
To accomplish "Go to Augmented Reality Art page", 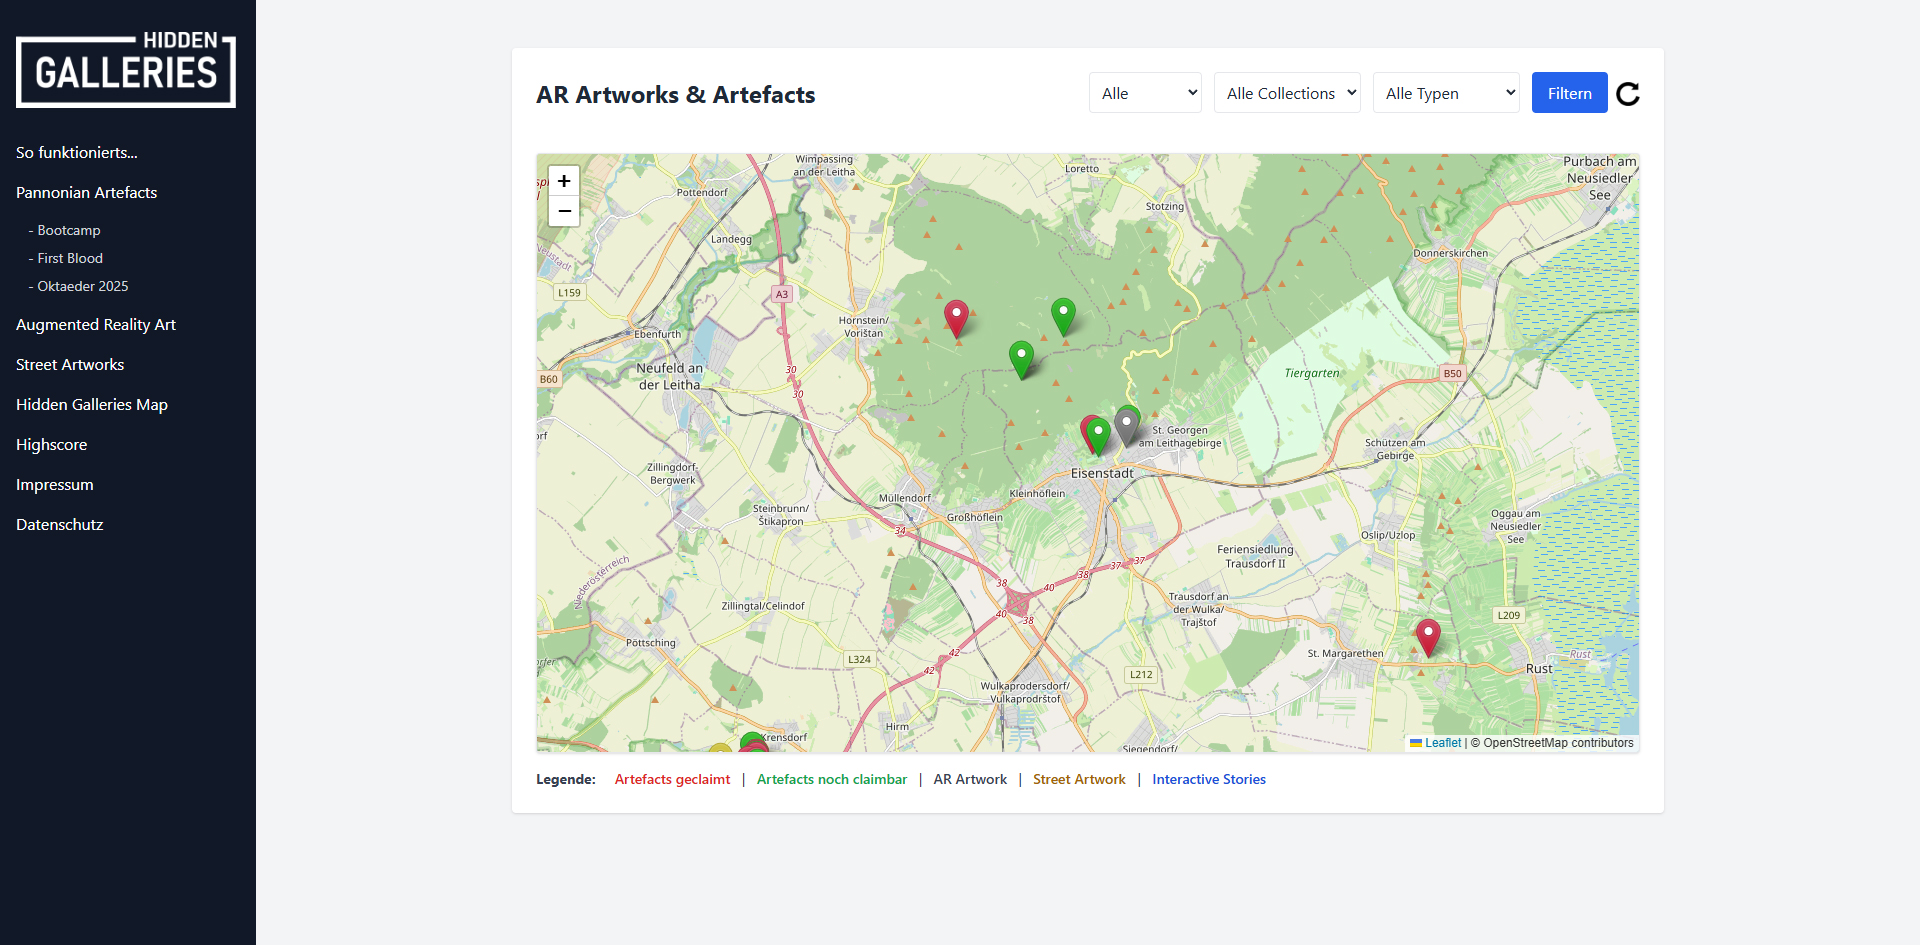I will pos(96,325).
